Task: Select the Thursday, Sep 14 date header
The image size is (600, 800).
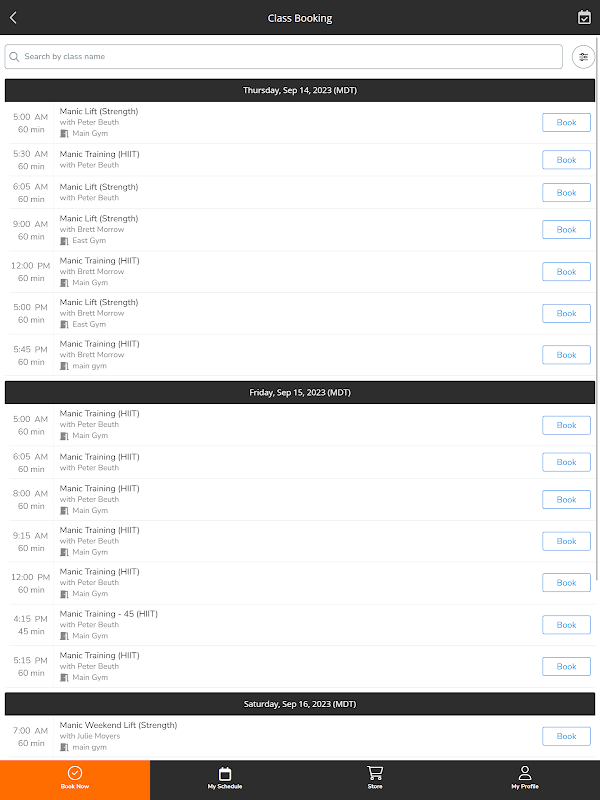Action: [300, 90]
